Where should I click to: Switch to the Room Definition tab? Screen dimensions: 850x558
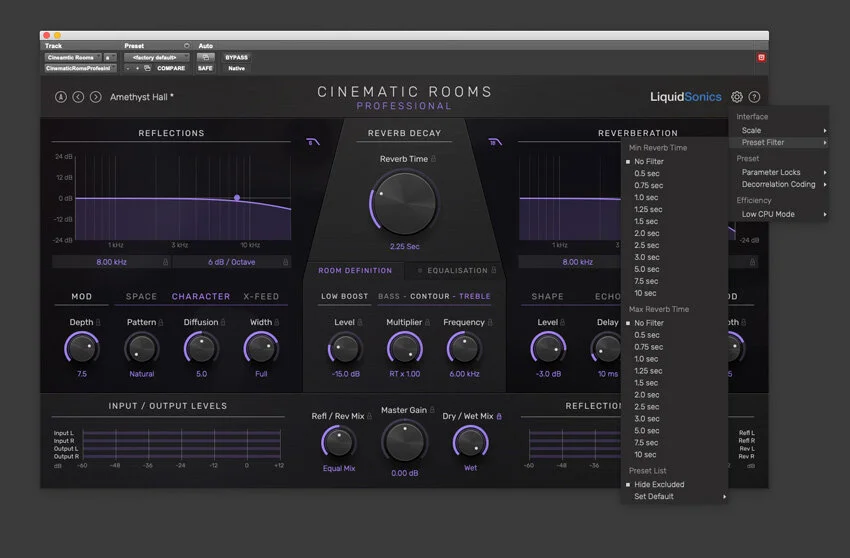355,270
